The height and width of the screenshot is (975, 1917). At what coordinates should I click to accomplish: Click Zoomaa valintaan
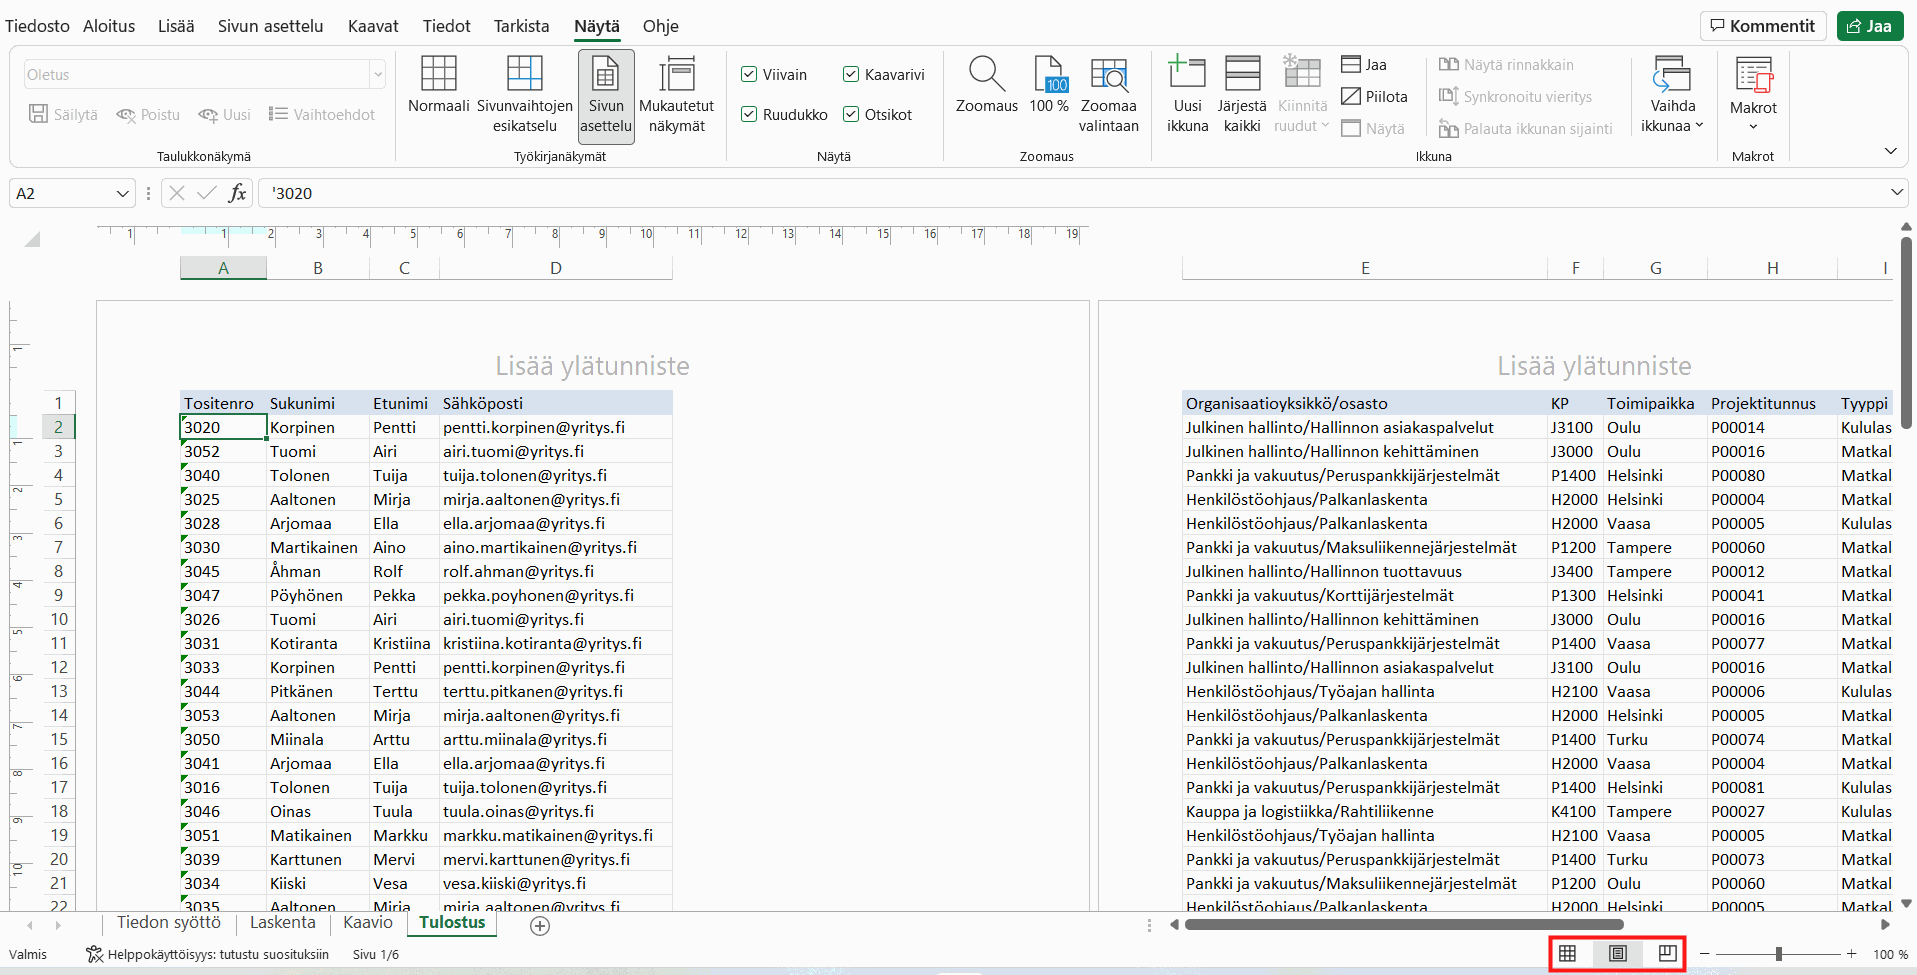point(1109,96)
